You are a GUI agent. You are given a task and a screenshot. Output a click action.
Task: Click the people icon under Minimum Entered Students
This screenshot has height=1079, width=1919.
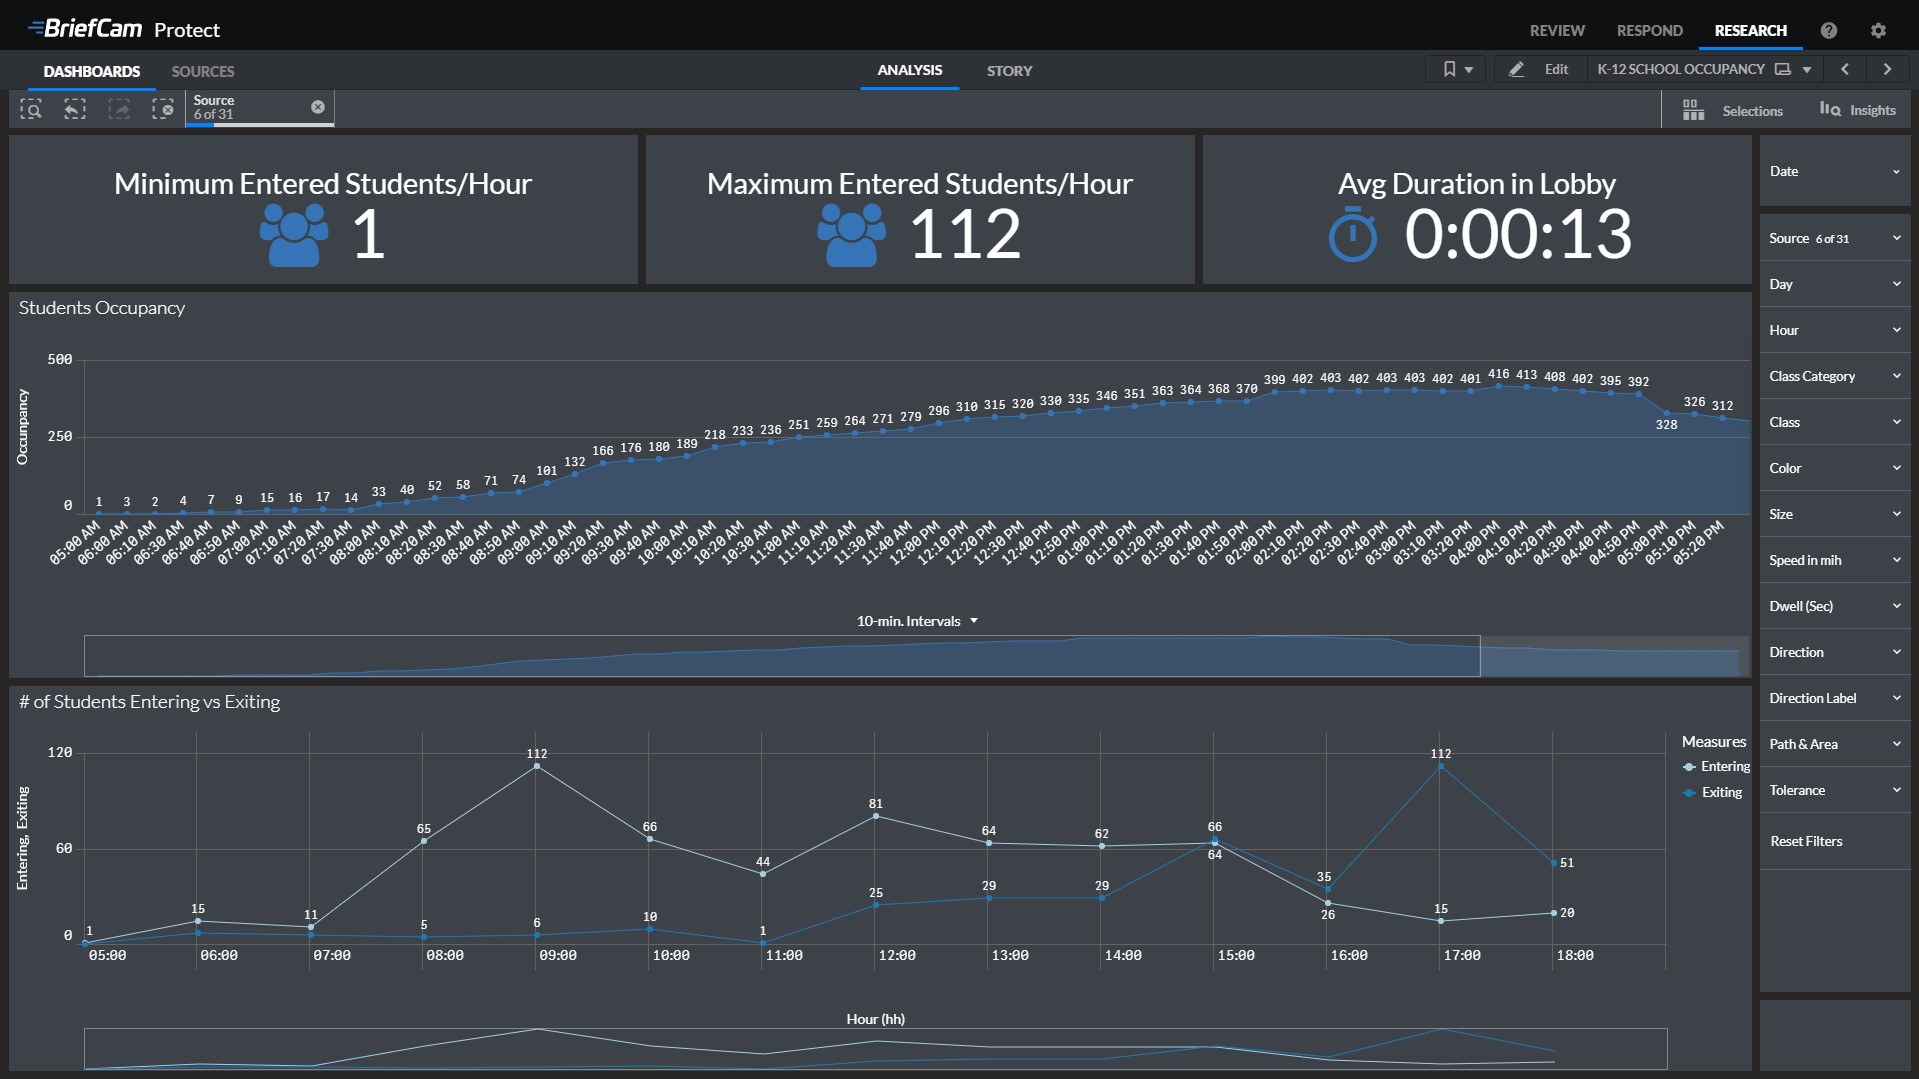(x=294, y=234)
